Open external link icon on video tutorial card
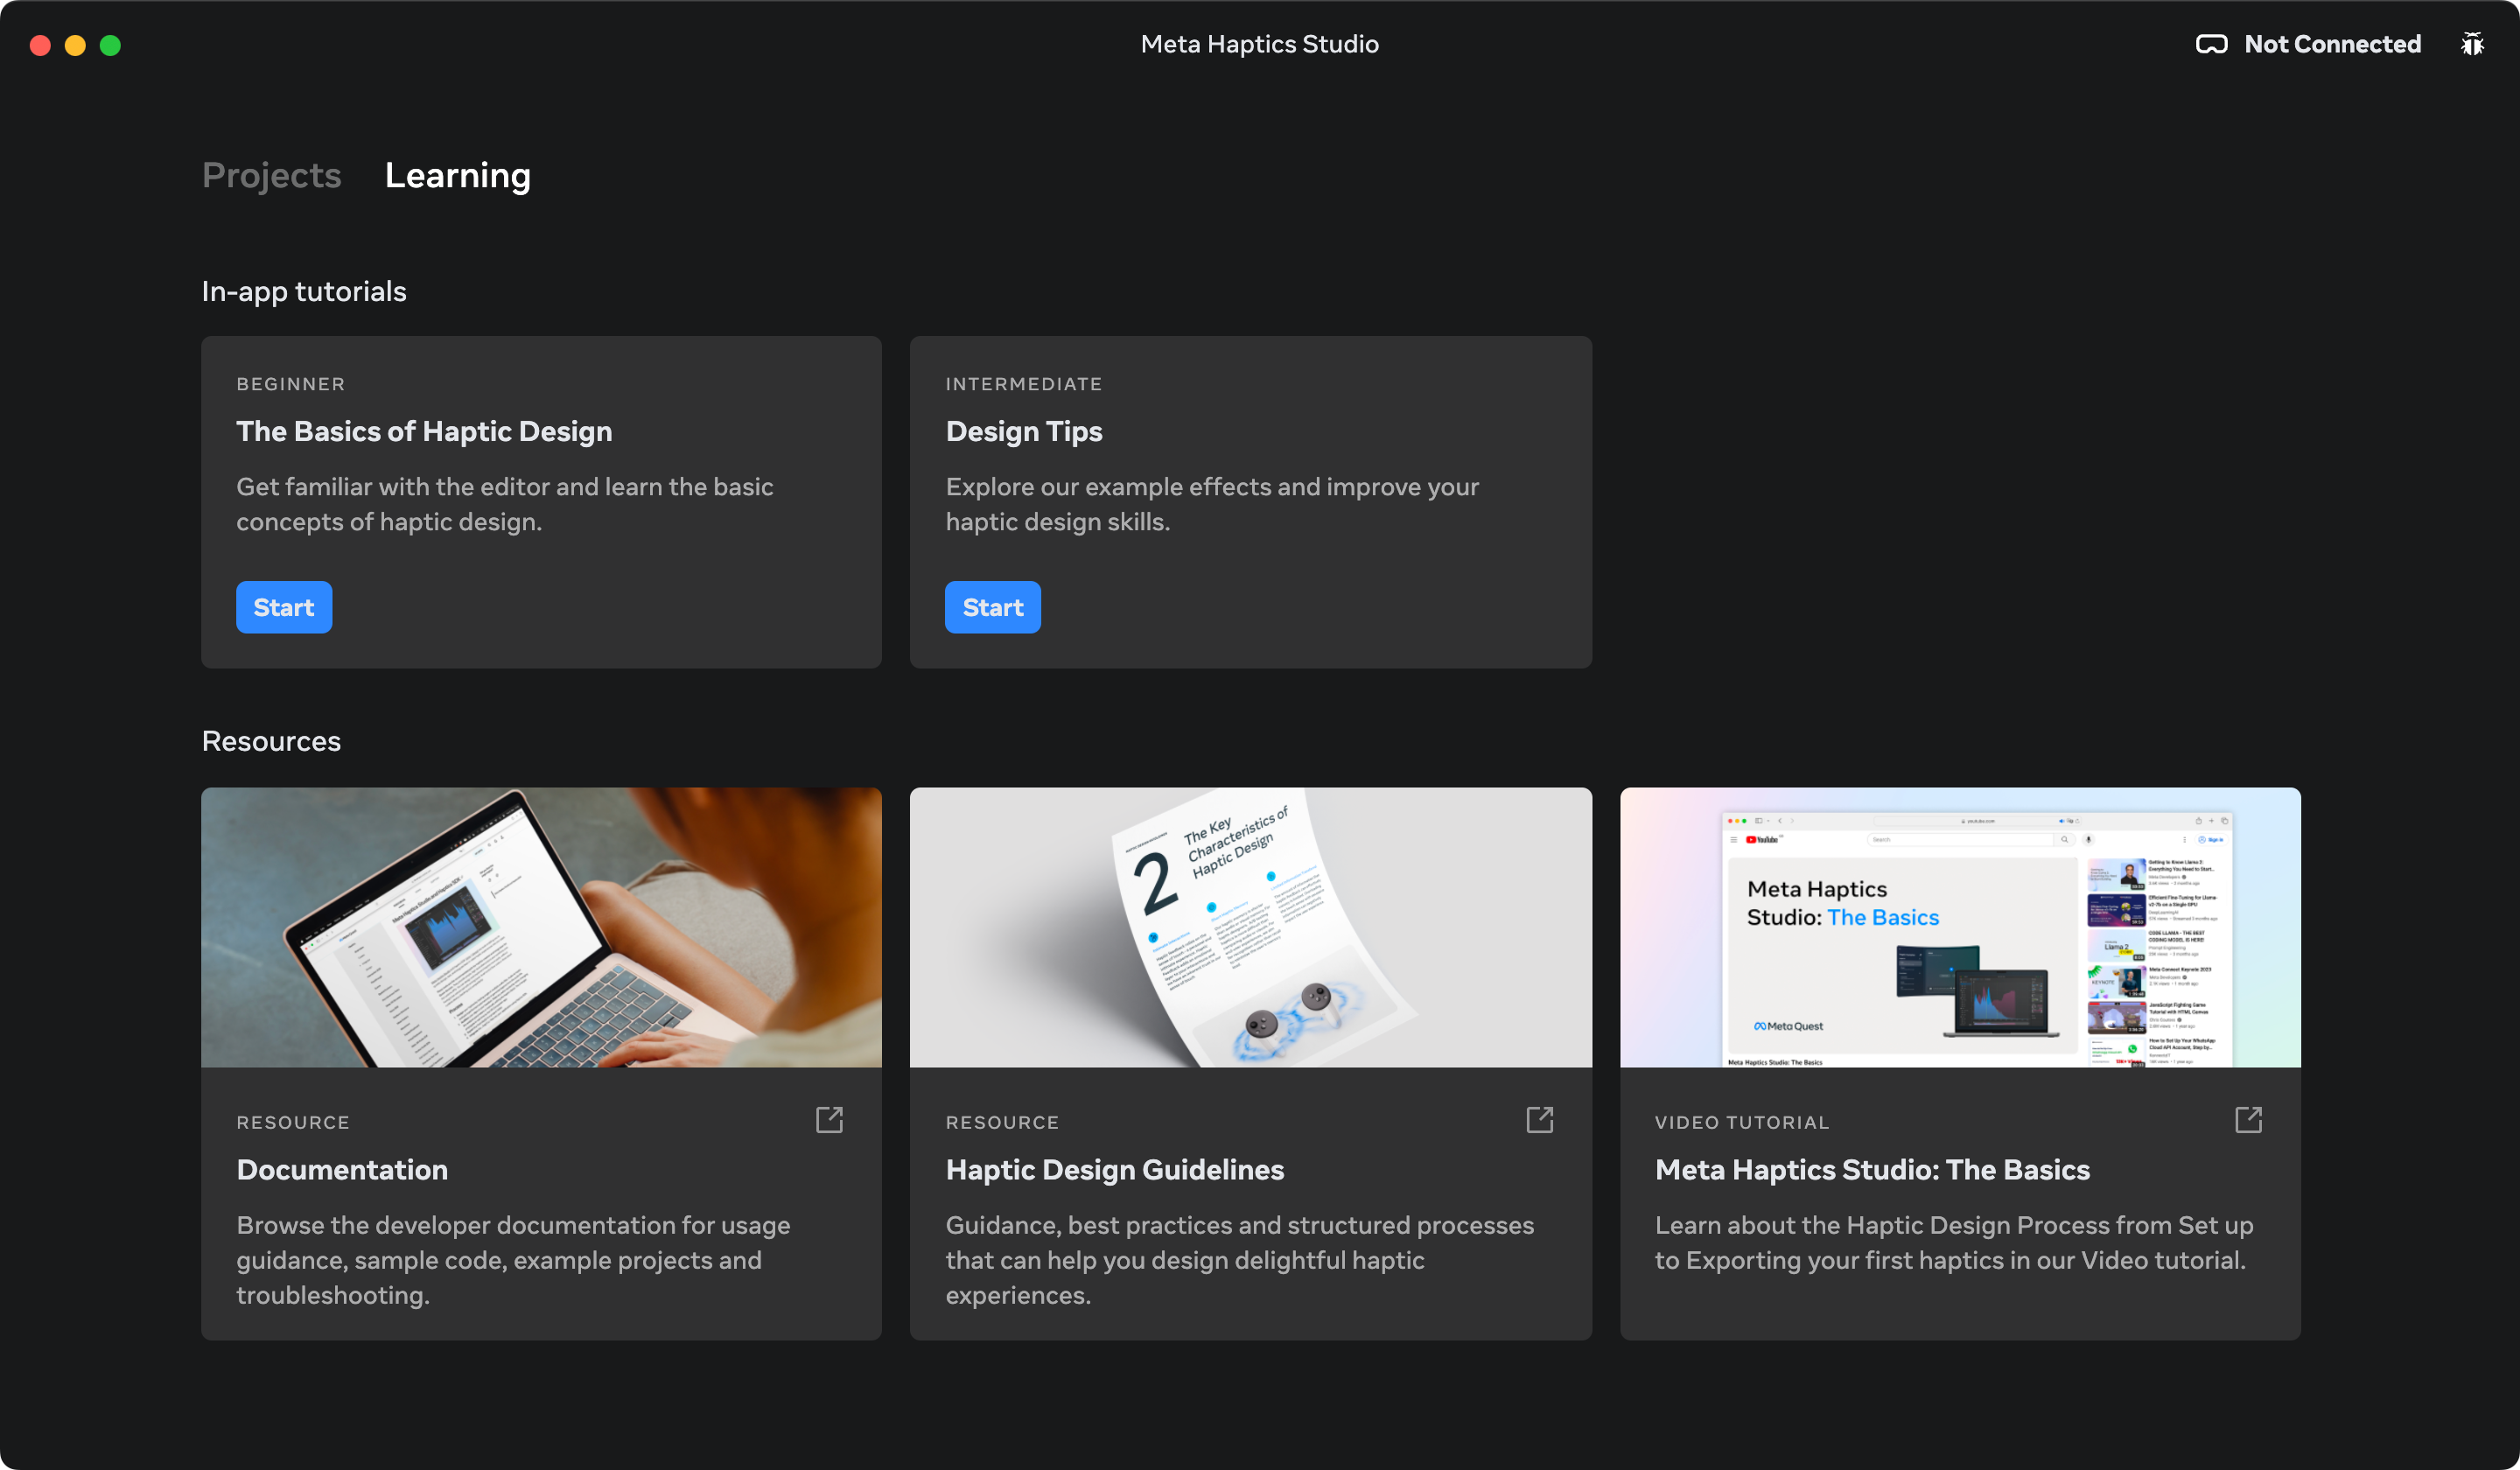2520x1470 pixels. [2248, 1119]
